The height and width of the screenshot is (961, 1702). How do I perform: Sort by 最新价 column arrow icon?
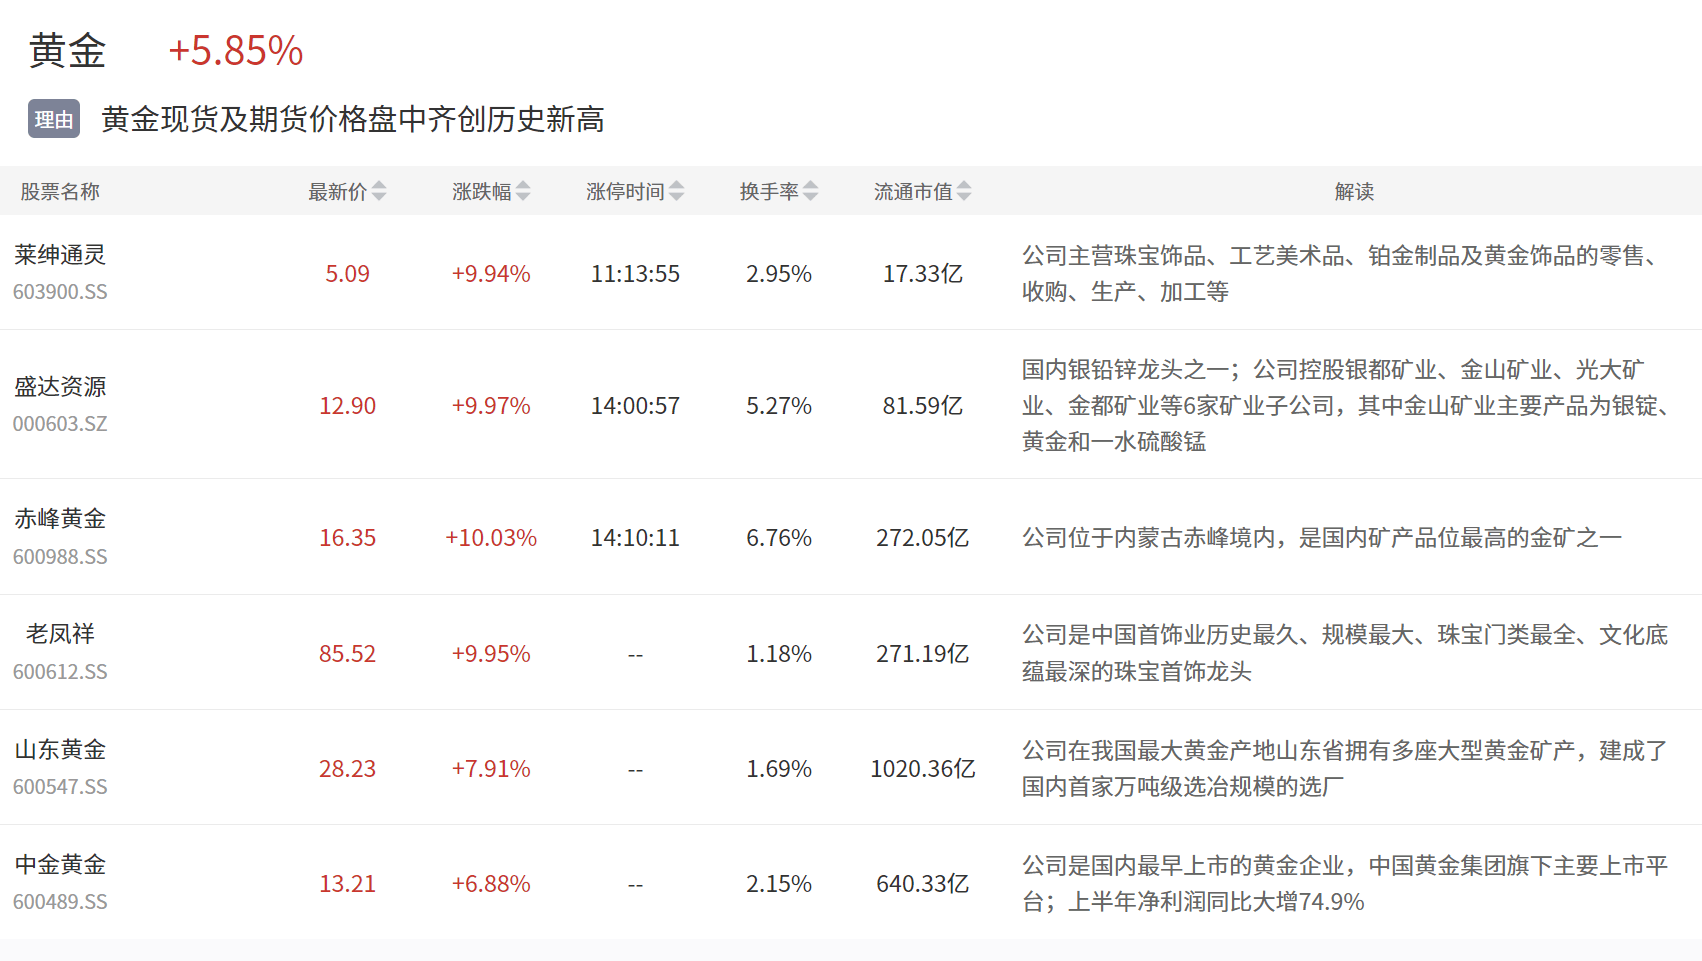point(379,191)
